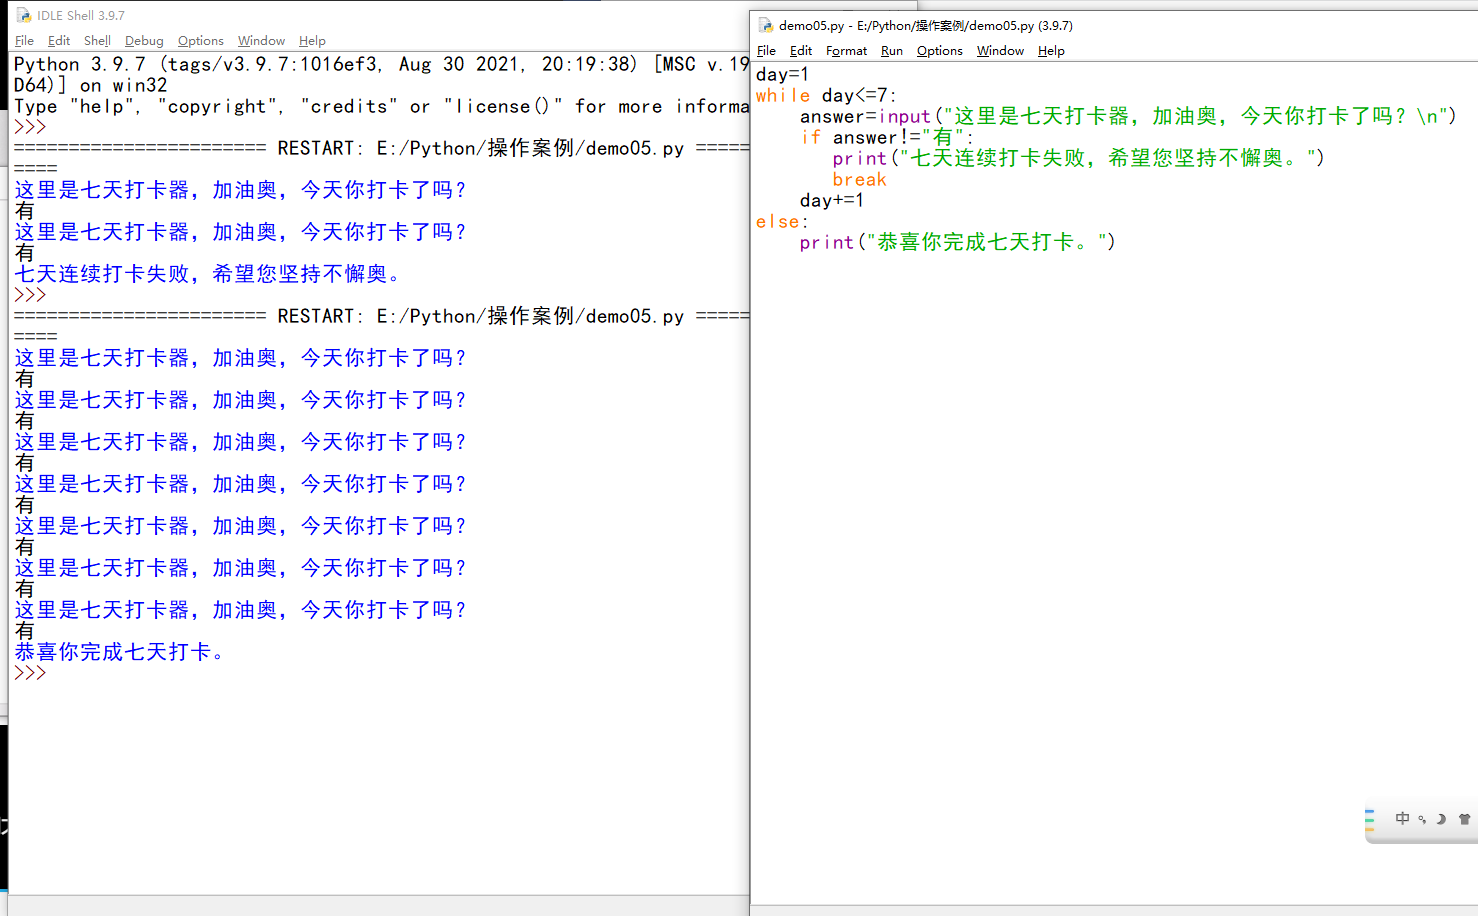Open Options menu in demo05.py editor
This screenshot has width=1478, height=916.
940,51
